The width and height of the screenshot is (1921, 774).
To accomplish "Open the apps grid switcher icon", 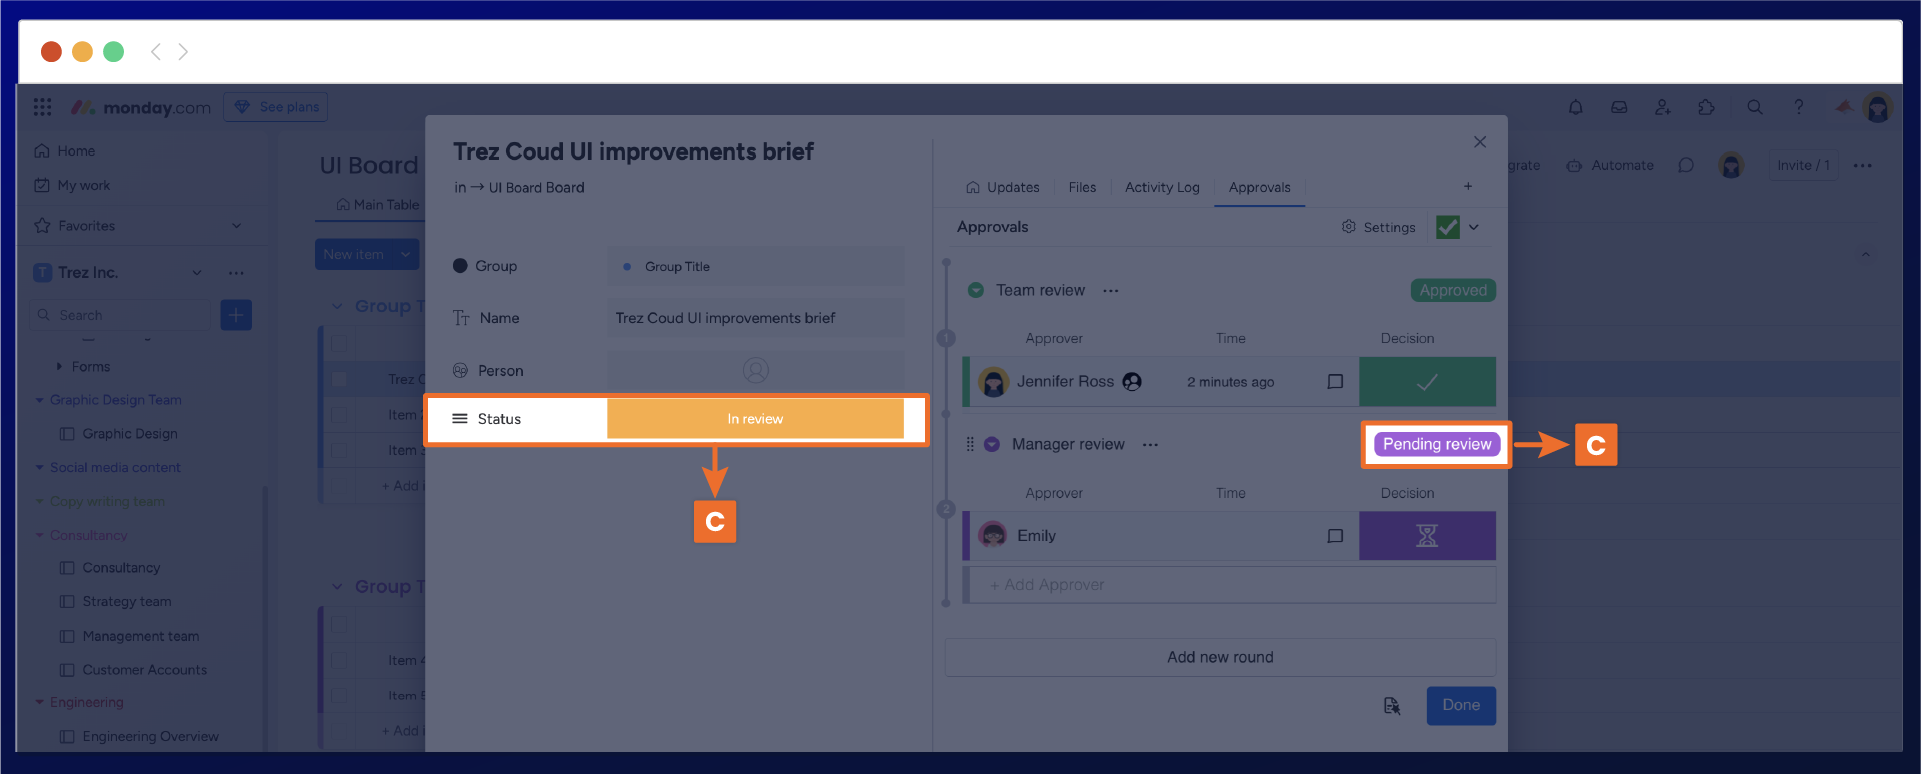I will (x=42, y=107).
